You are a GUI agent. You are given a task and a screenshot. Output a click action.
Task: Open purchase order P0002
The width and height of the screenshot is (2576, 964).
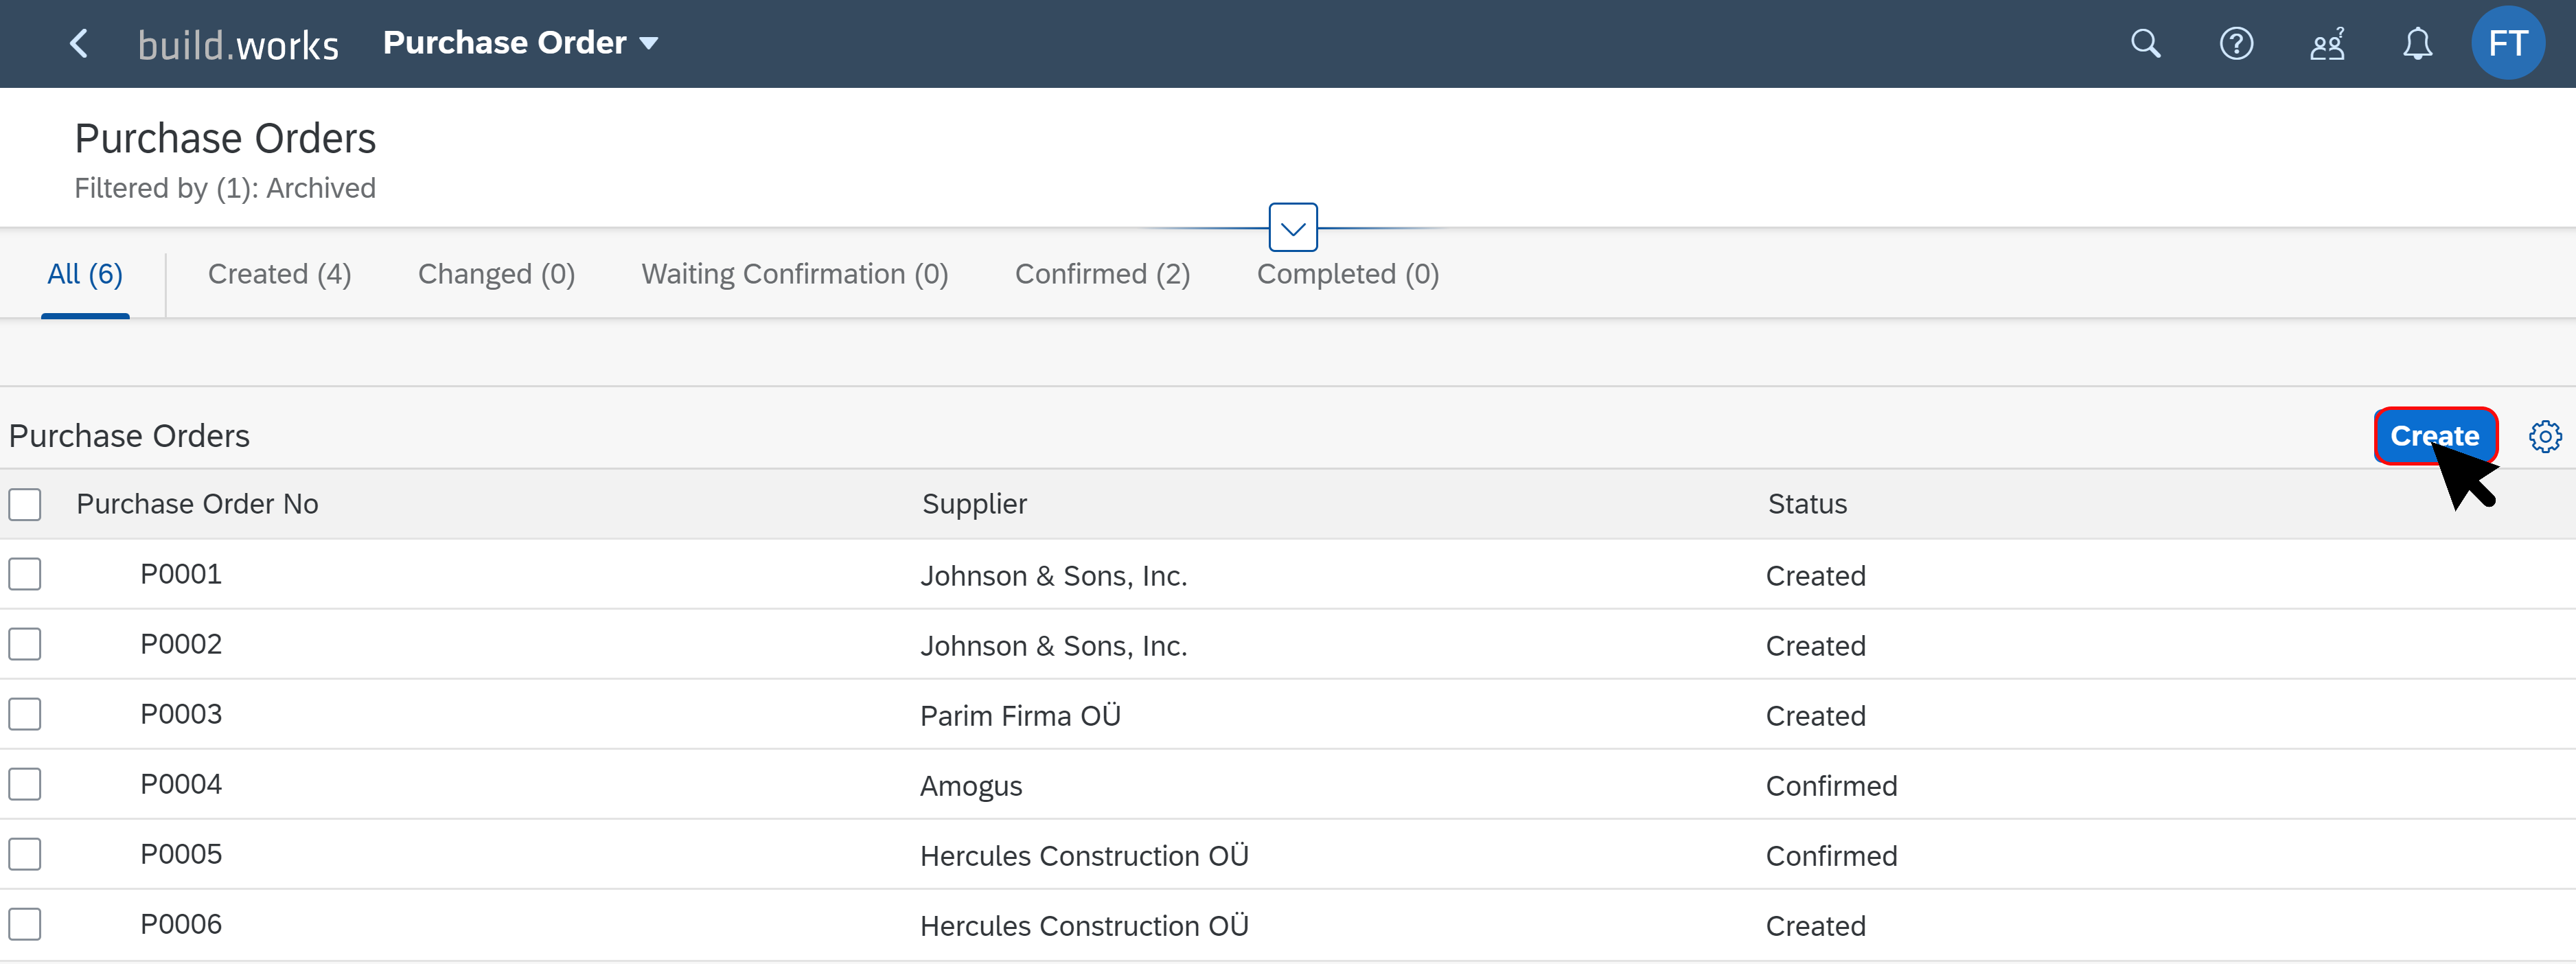point(181,644)
